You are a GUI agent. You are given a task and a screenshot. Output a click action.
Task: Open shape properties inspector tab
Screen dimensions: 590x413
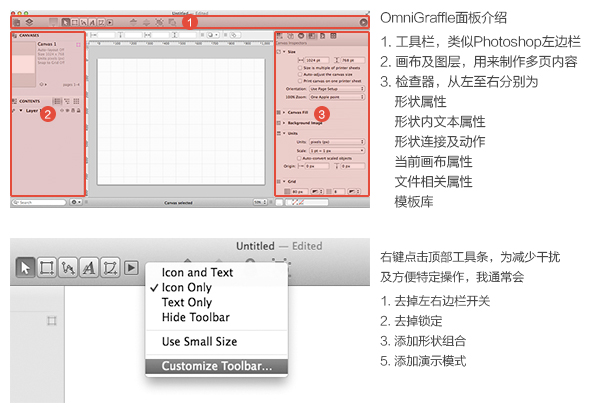280,36
